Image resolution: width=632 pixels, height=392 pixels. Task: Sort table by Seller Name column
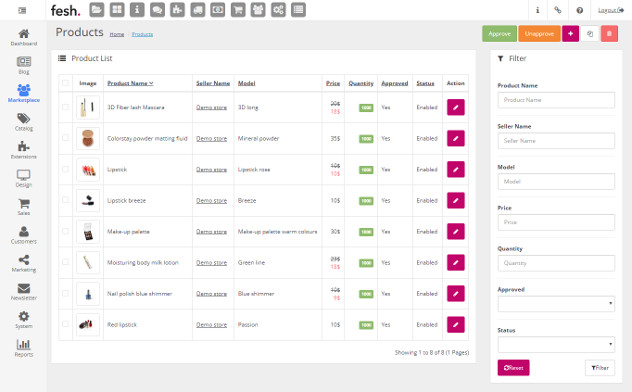point(213,83)
